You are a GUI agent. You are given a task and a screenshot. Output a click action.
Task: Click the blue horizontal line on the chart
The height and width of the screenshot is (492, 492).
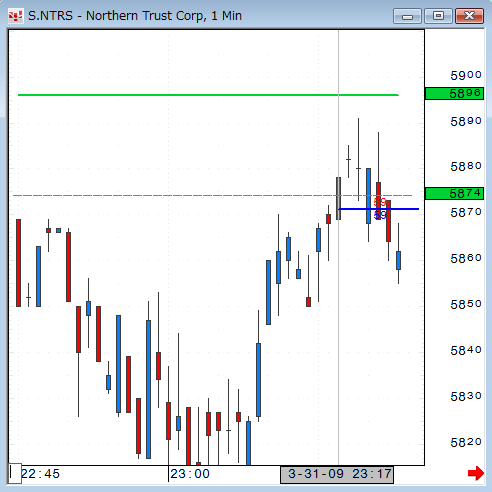(x=378, y=209)
